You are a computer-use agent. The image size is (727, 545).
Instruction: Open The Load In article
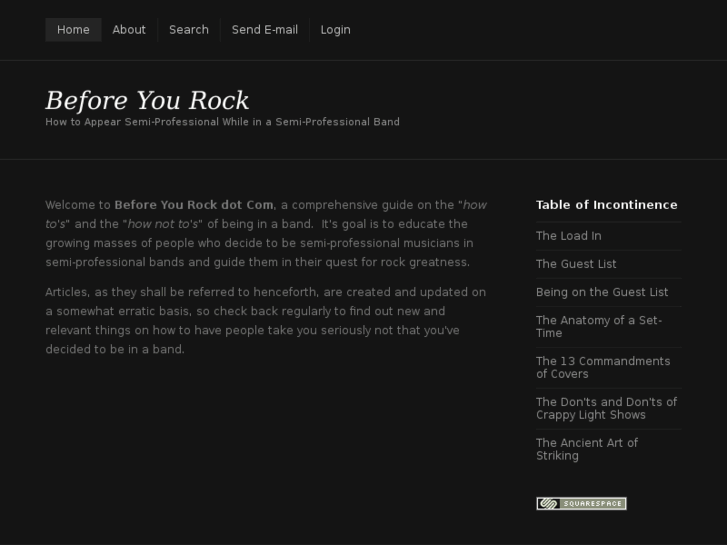(568, 236)
